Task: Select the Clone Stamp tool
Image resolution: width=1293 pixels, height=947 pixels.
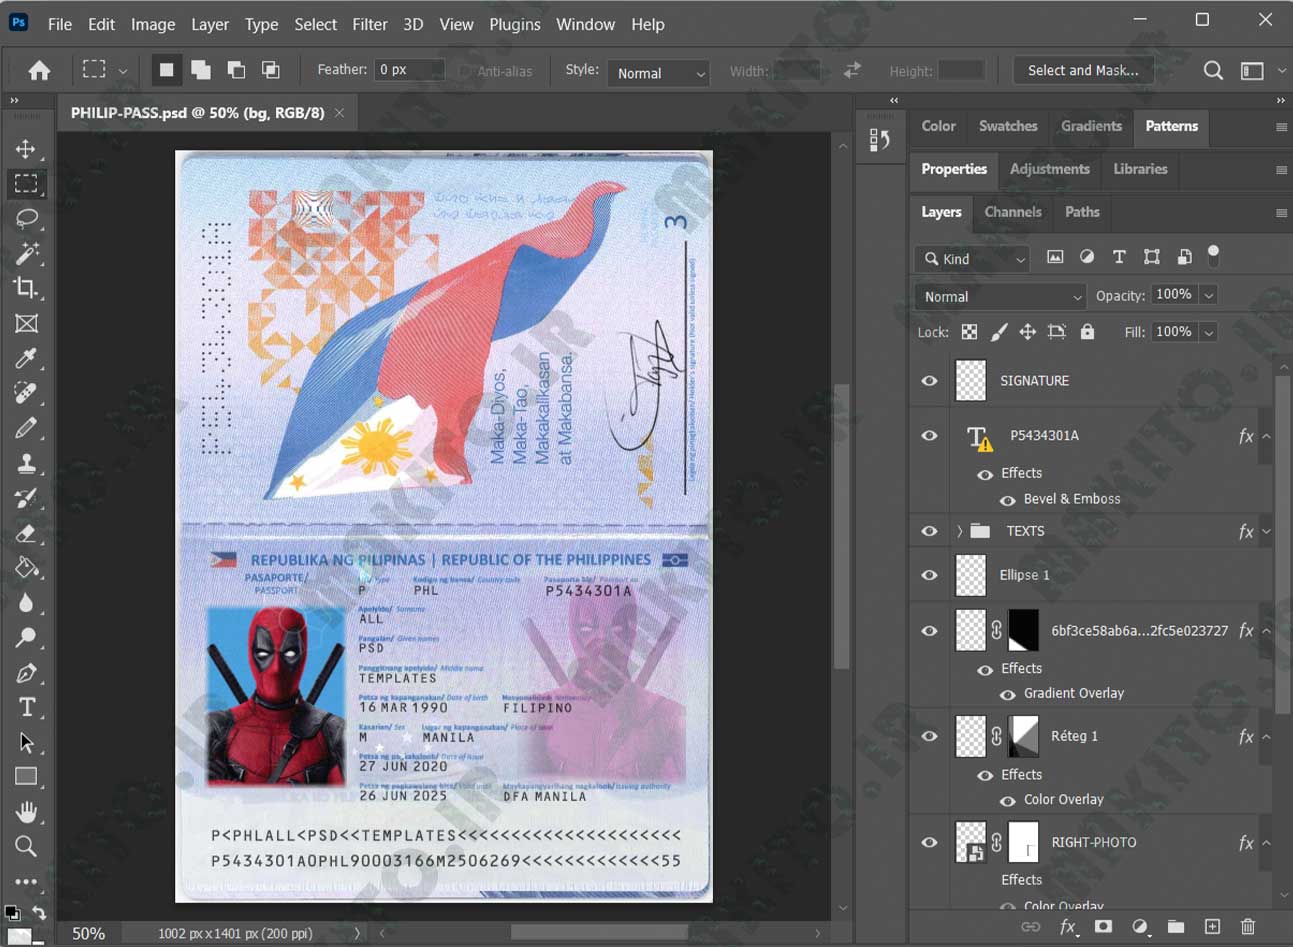Action: (26, 463)
